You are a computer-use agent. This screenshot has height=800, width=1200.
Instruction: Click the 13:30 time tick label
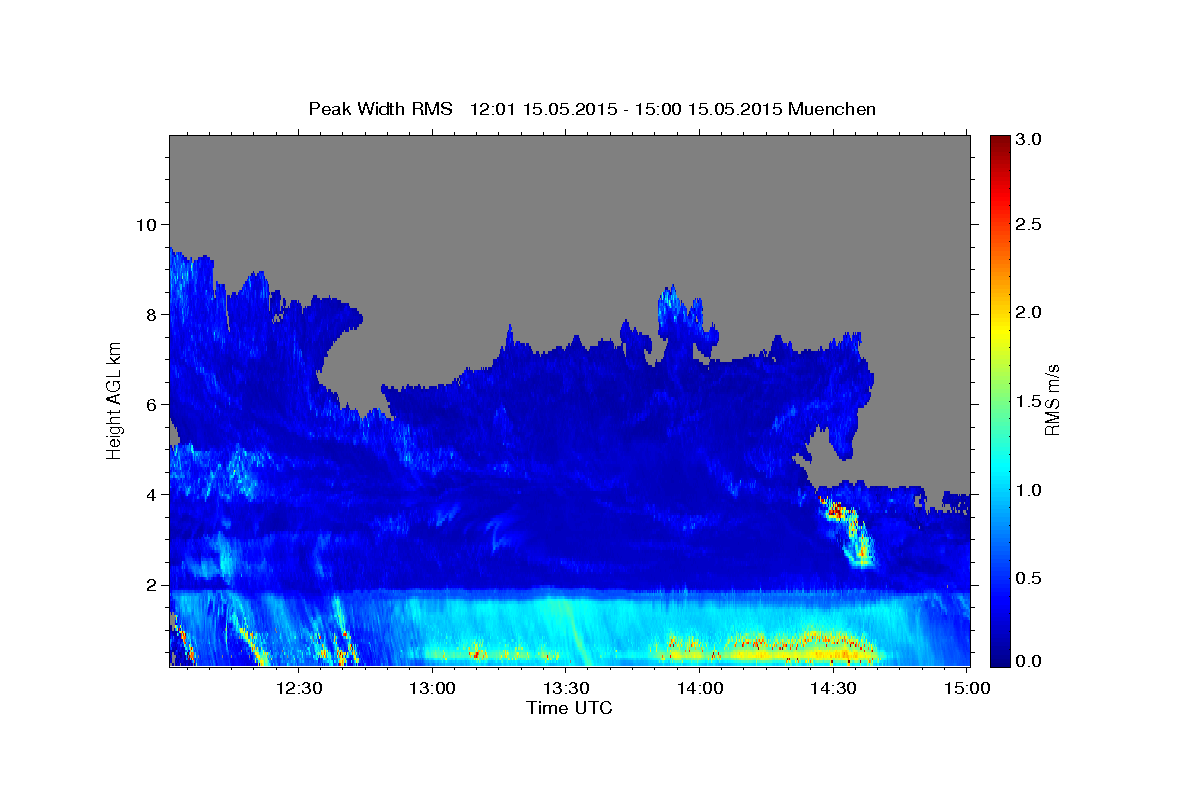pyautogui.click(x=566, y=688)
